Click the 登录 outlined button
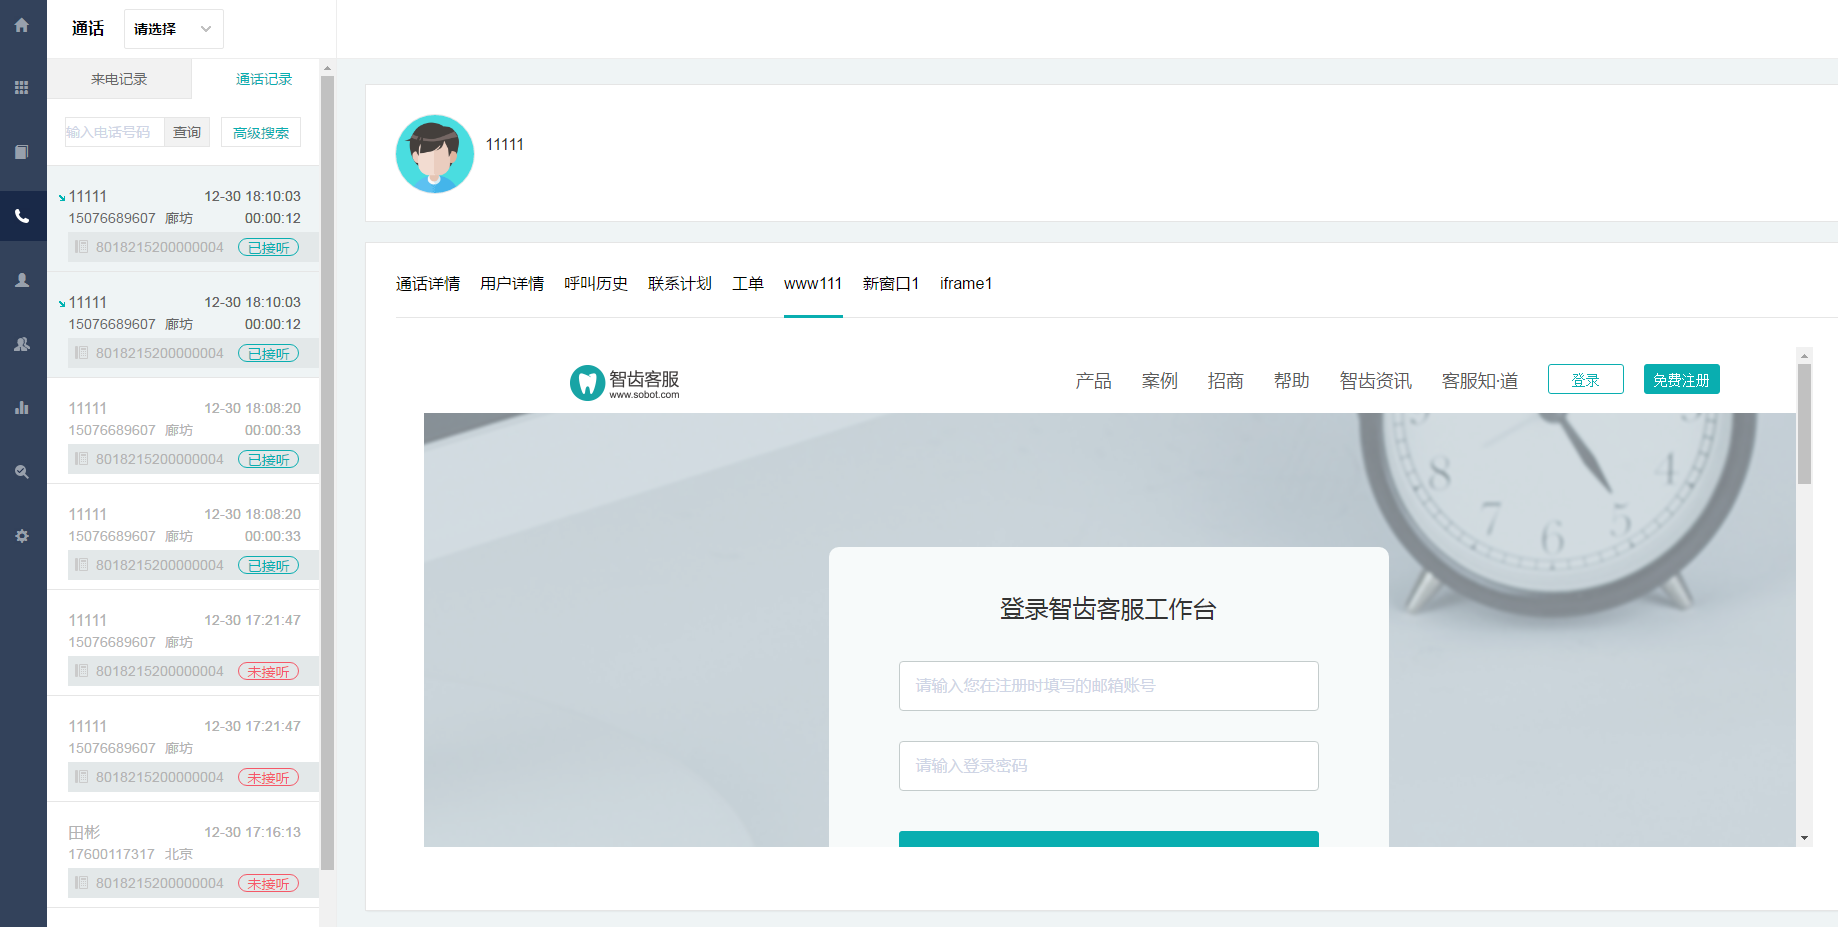Viewport: 1838px width, 927px height. [1586, 380]
